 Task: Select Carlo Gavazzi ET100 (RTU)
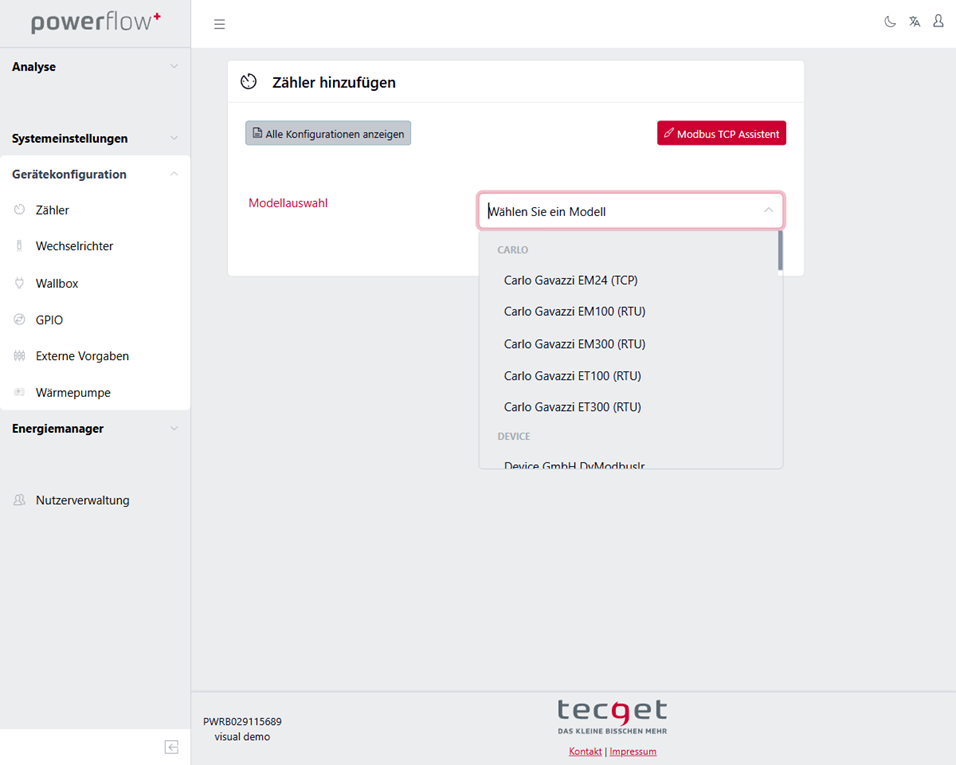coord(629,375)
